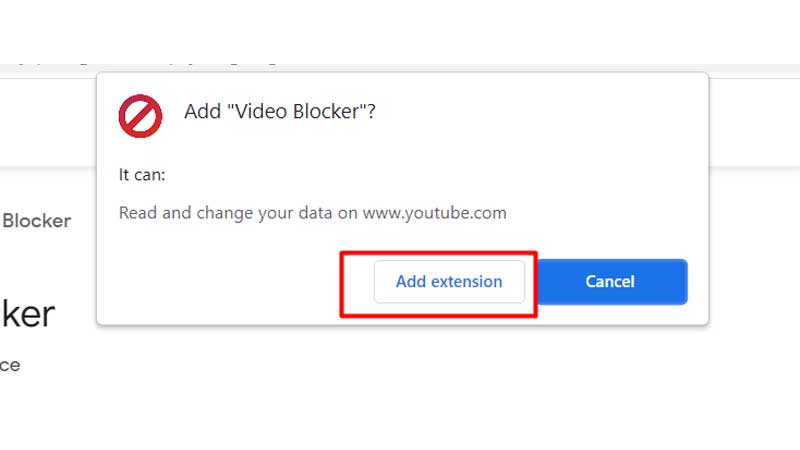Click the www.youtube.com text in permissions
Image resolution: width=800 pixels, height=450 pixels.
point(435,213)
